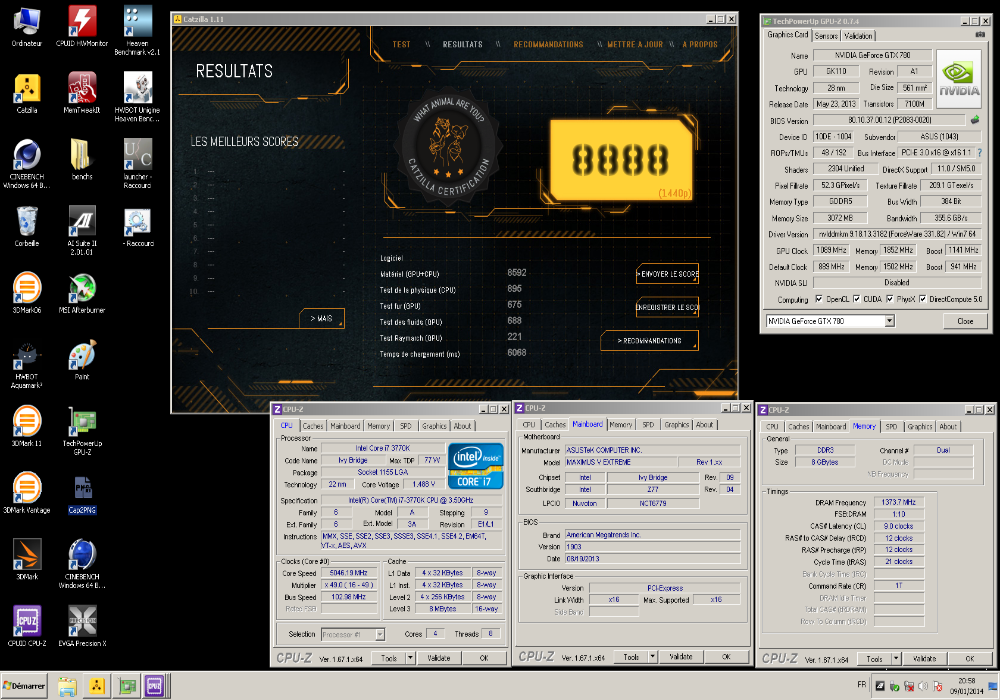Screen dimensions: 1000x700
Task: Click the Close button in GPU-Z
Action: point(965,321)
